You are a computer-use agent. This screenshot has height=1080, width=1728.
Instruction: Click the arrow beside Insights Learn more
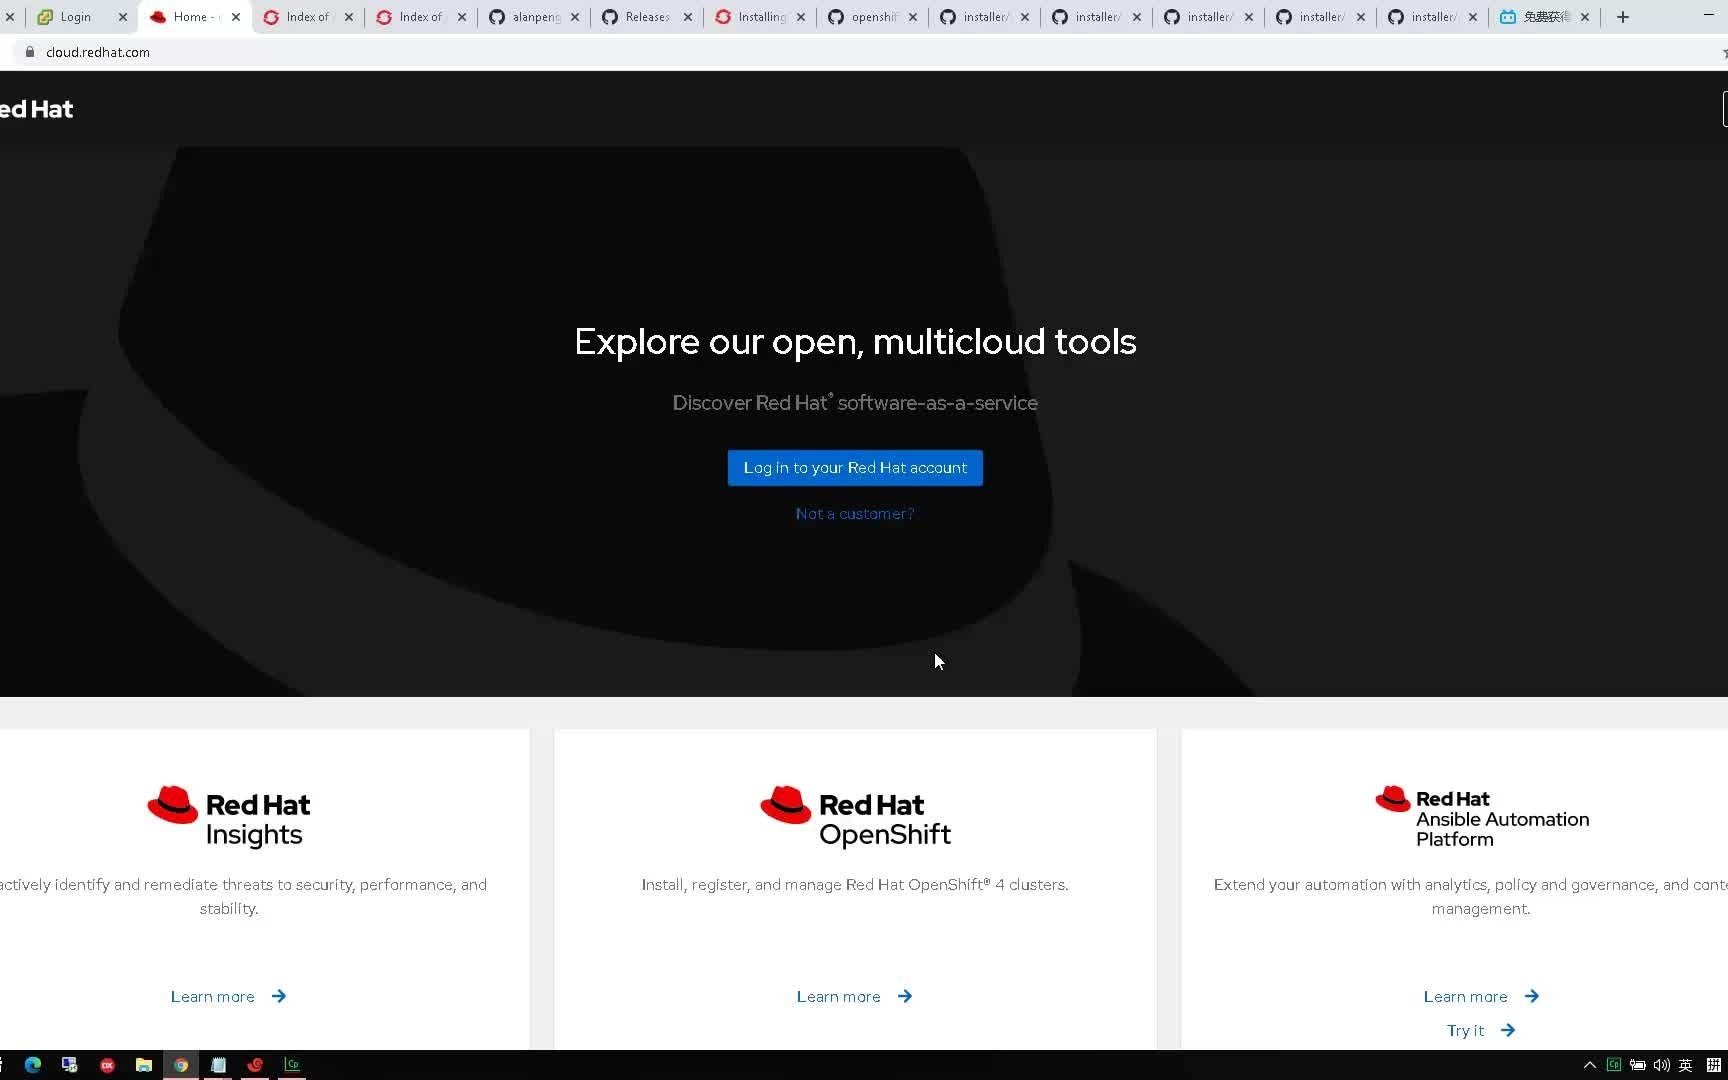click(279, 996)
